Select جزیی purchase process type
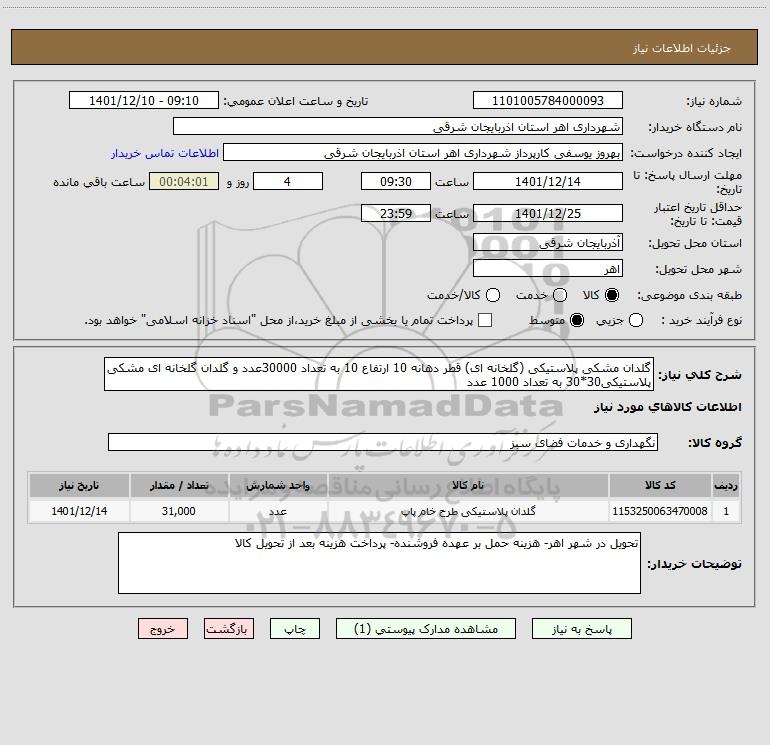The image size is (770, 745). point(636,320)
